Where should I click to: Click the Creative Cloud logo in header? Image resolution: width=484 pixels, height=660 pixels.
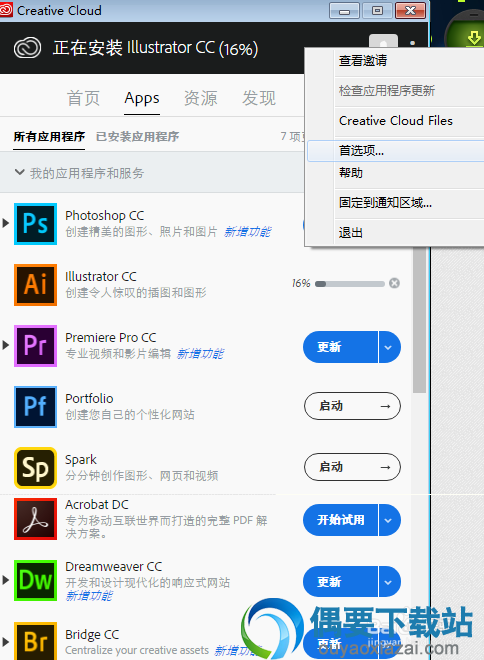[27, 48]
